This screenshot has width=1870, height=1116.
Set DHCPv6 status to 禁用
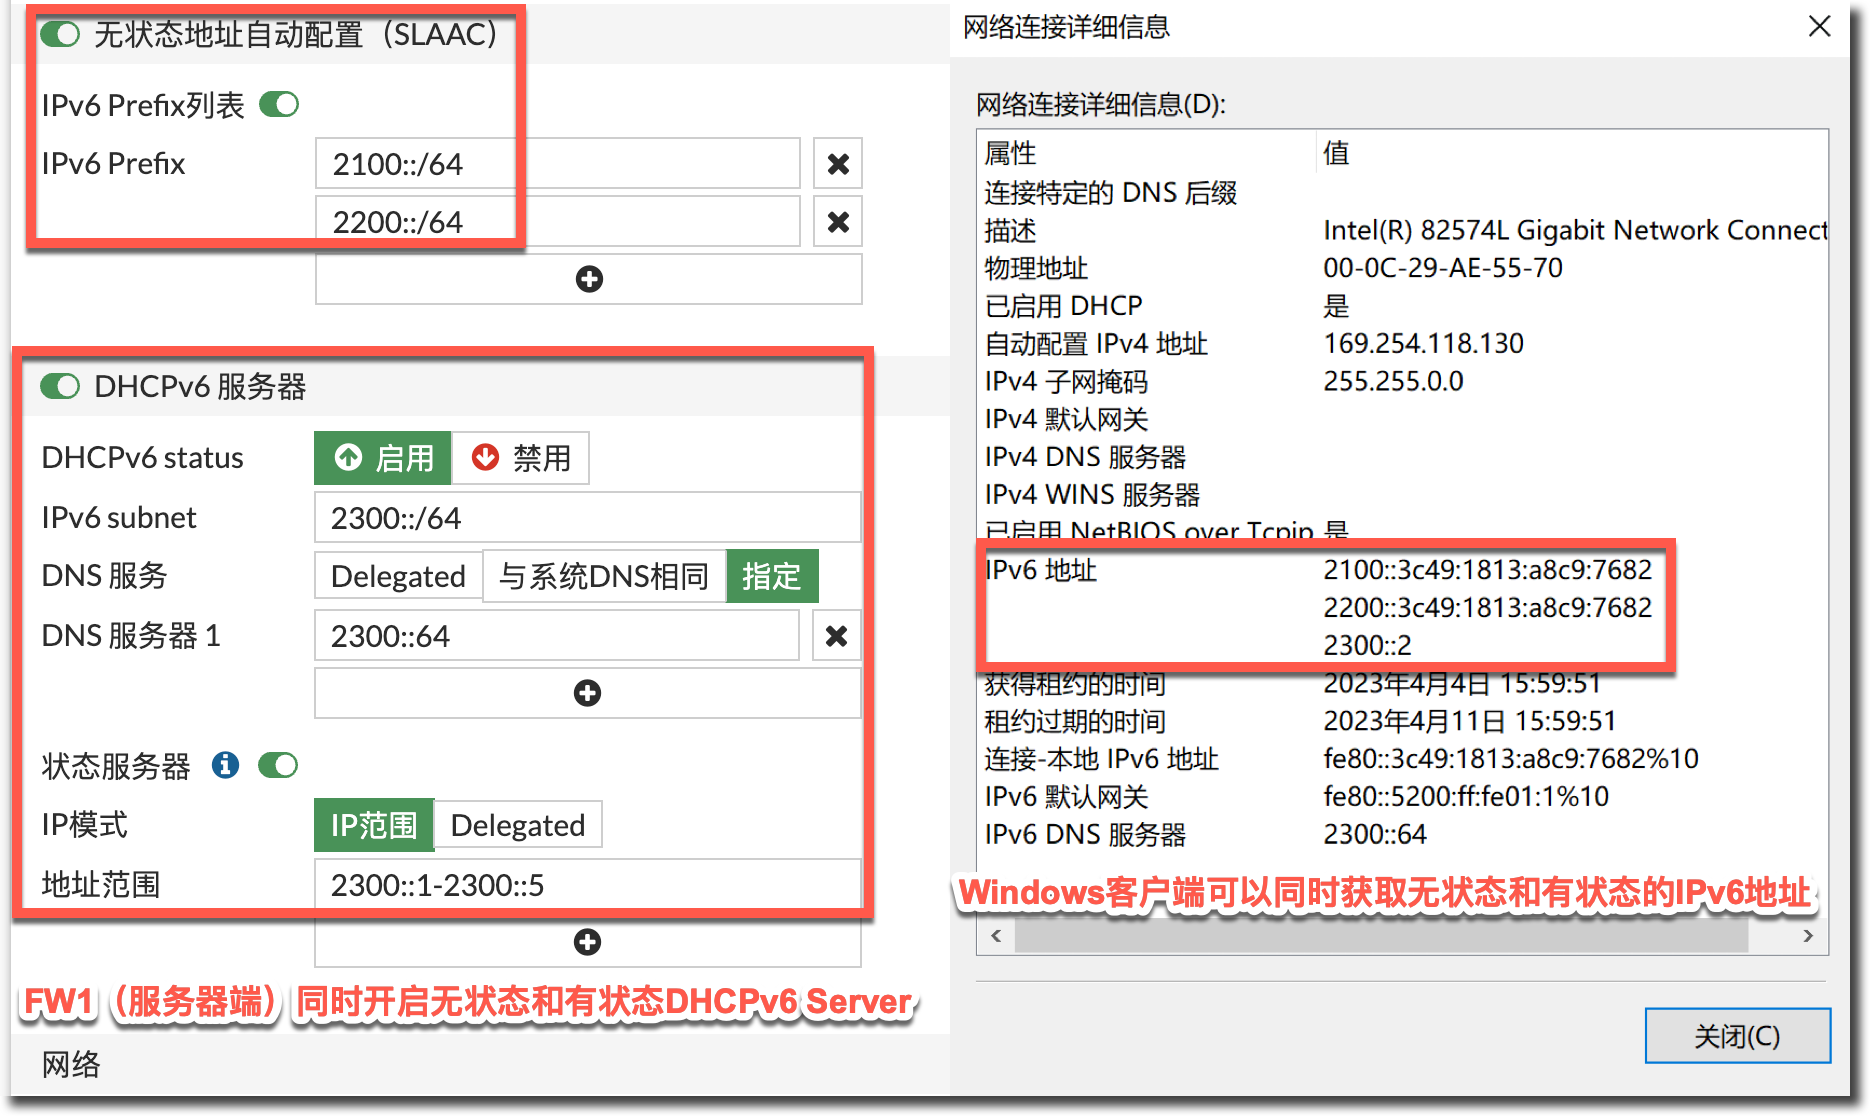click(521, 458)
